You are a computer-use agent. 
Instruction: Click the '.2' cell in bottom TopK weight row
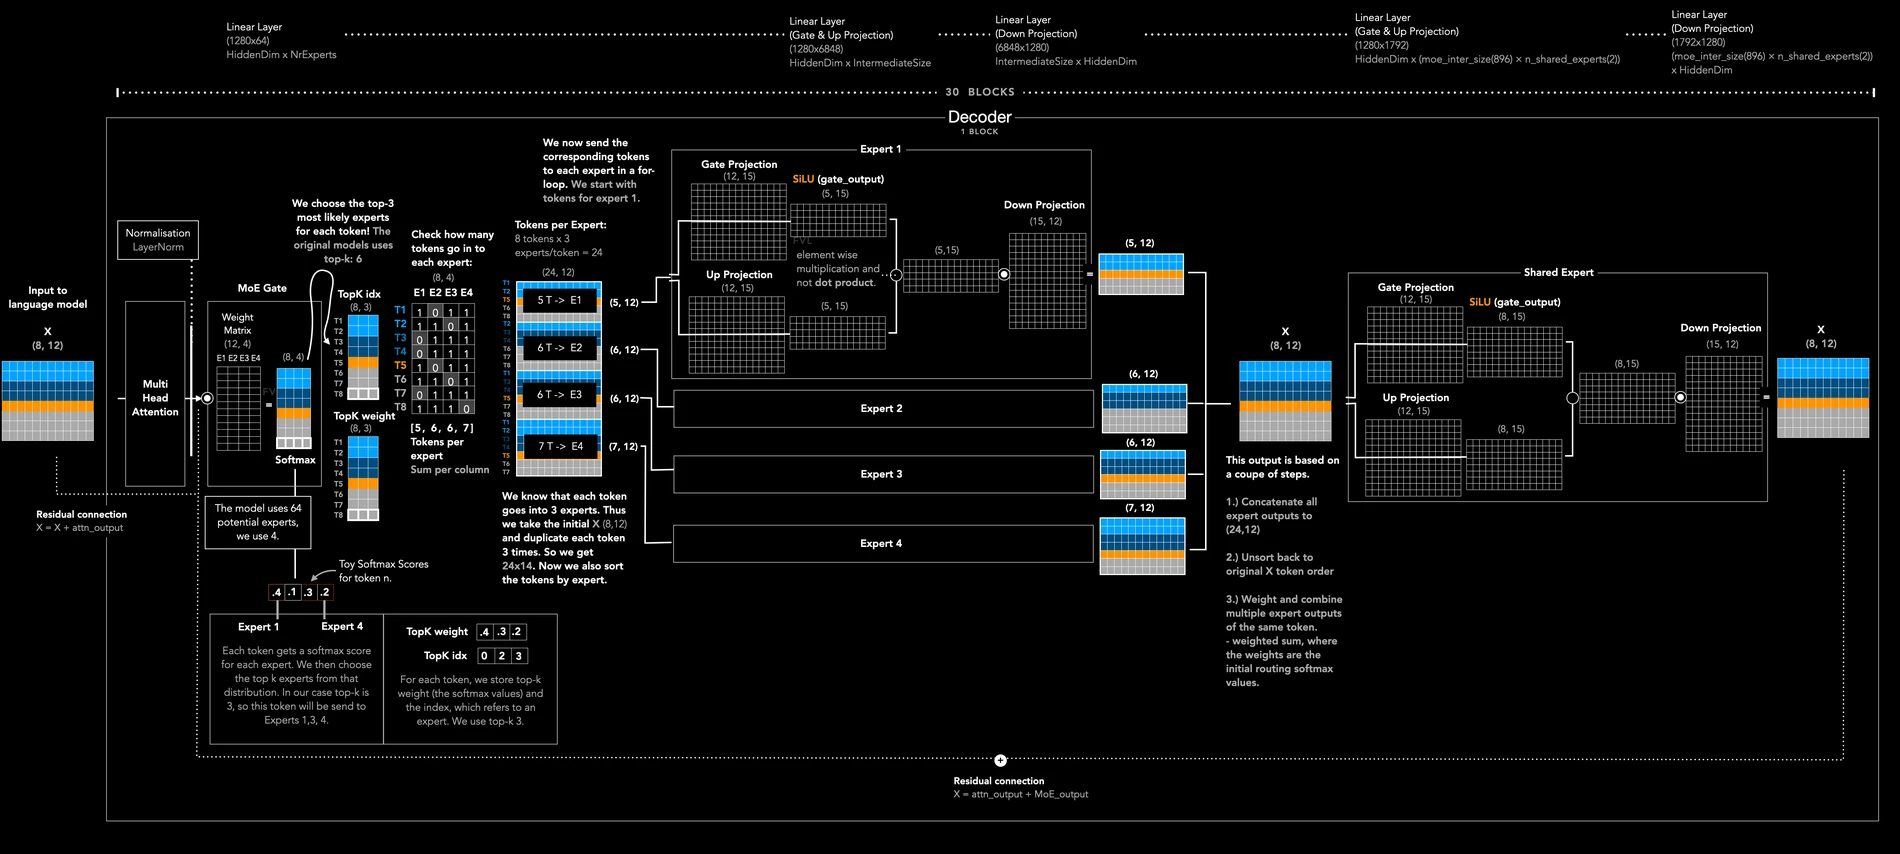(517, 632)
